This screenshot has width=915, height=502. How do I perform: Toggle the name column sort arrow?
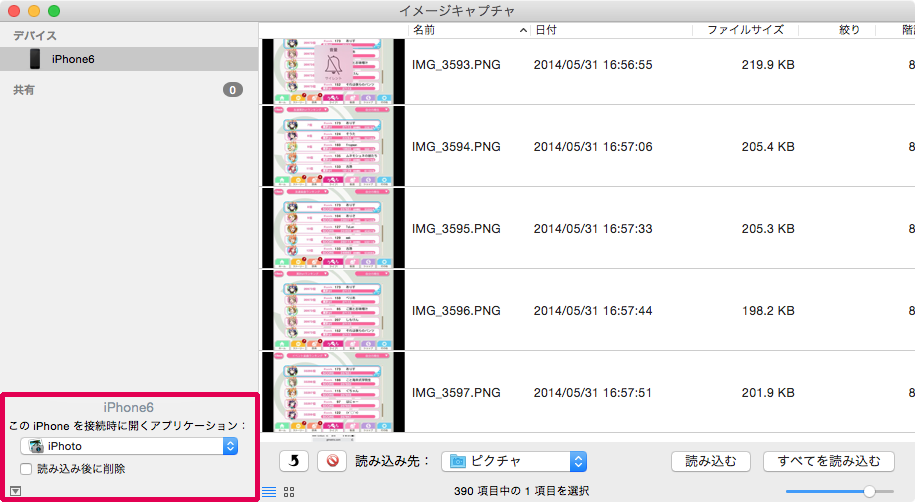[523, 30]
